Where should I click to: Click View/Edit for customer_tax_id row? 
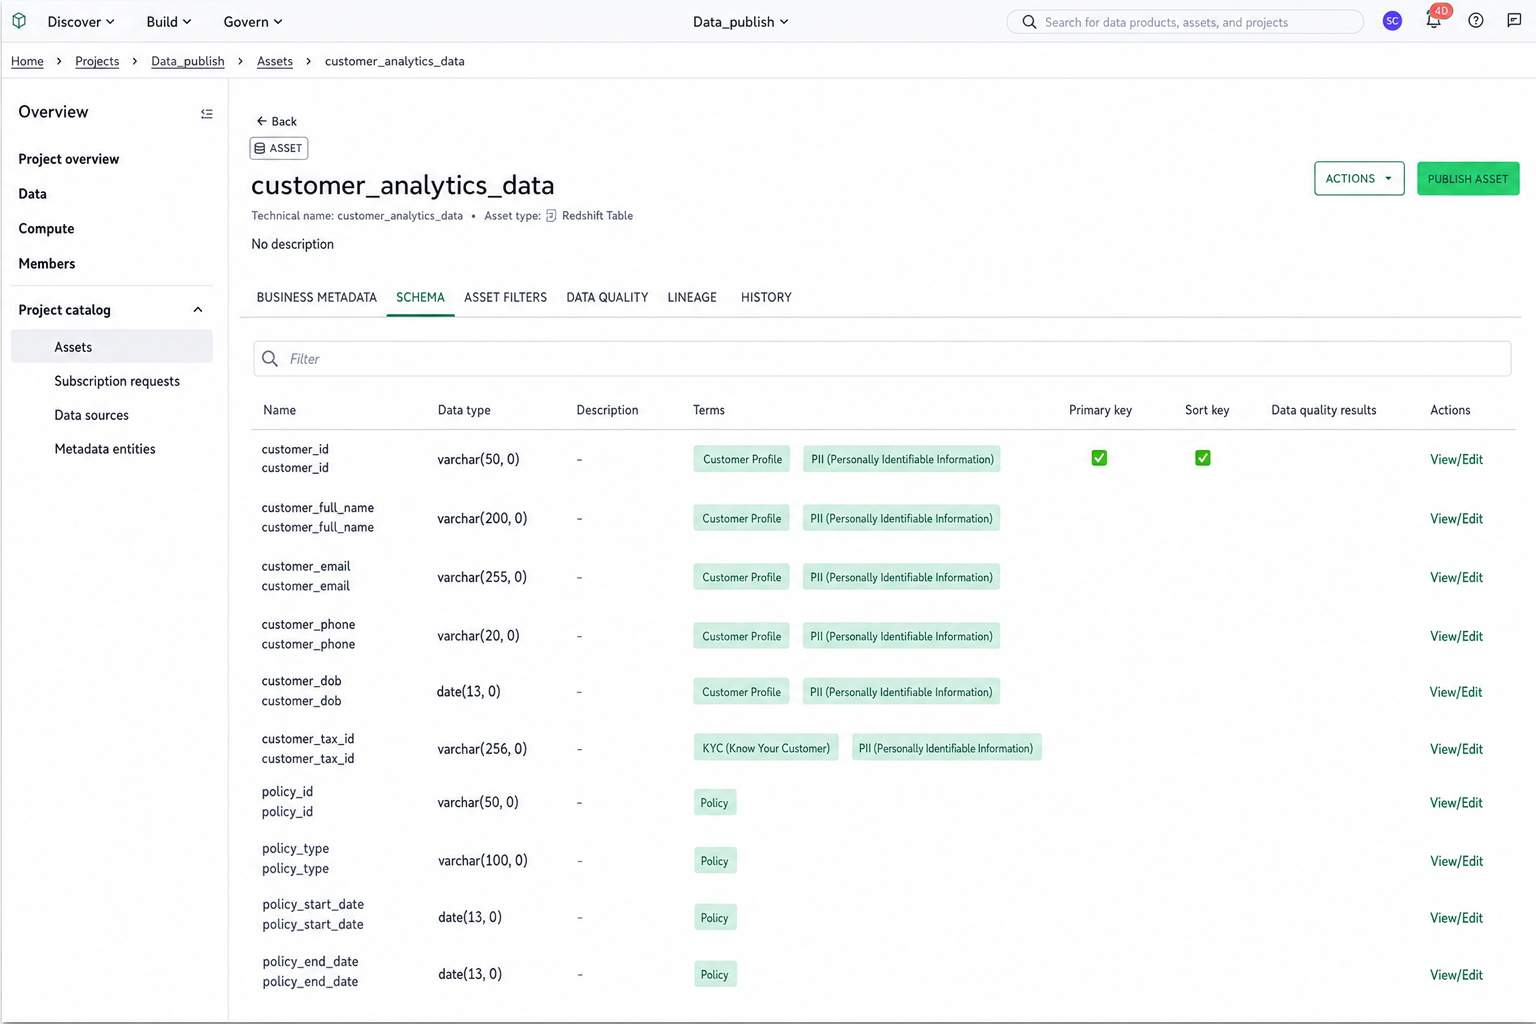(x=1456, y=749)
